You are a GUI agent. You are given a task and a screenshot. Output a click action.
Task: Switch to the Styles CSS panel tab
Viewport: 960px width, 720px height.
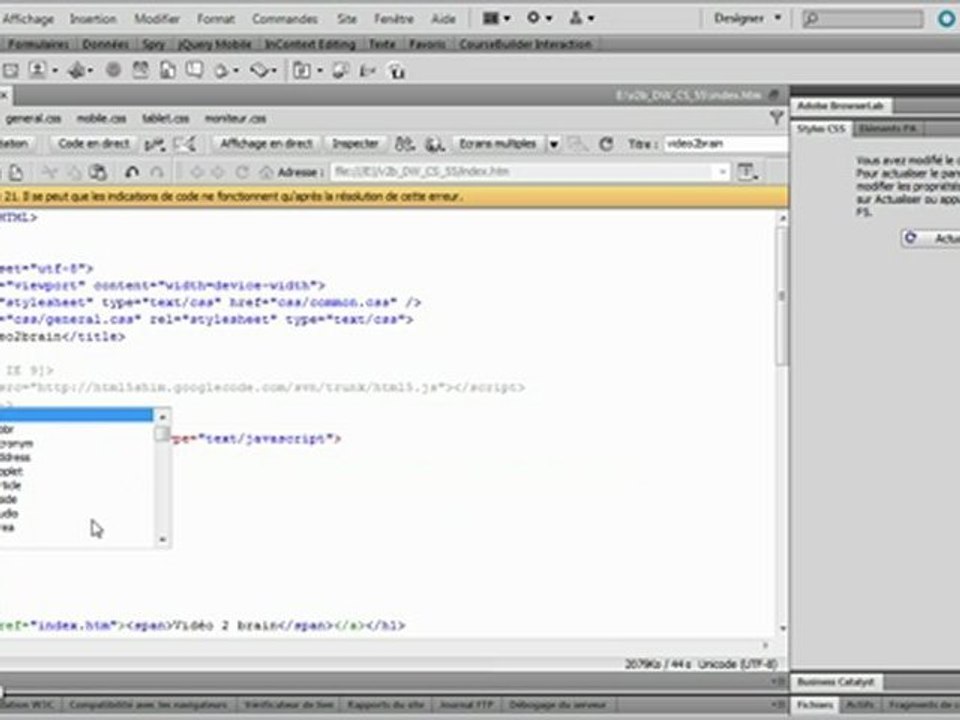click(820, 129)
